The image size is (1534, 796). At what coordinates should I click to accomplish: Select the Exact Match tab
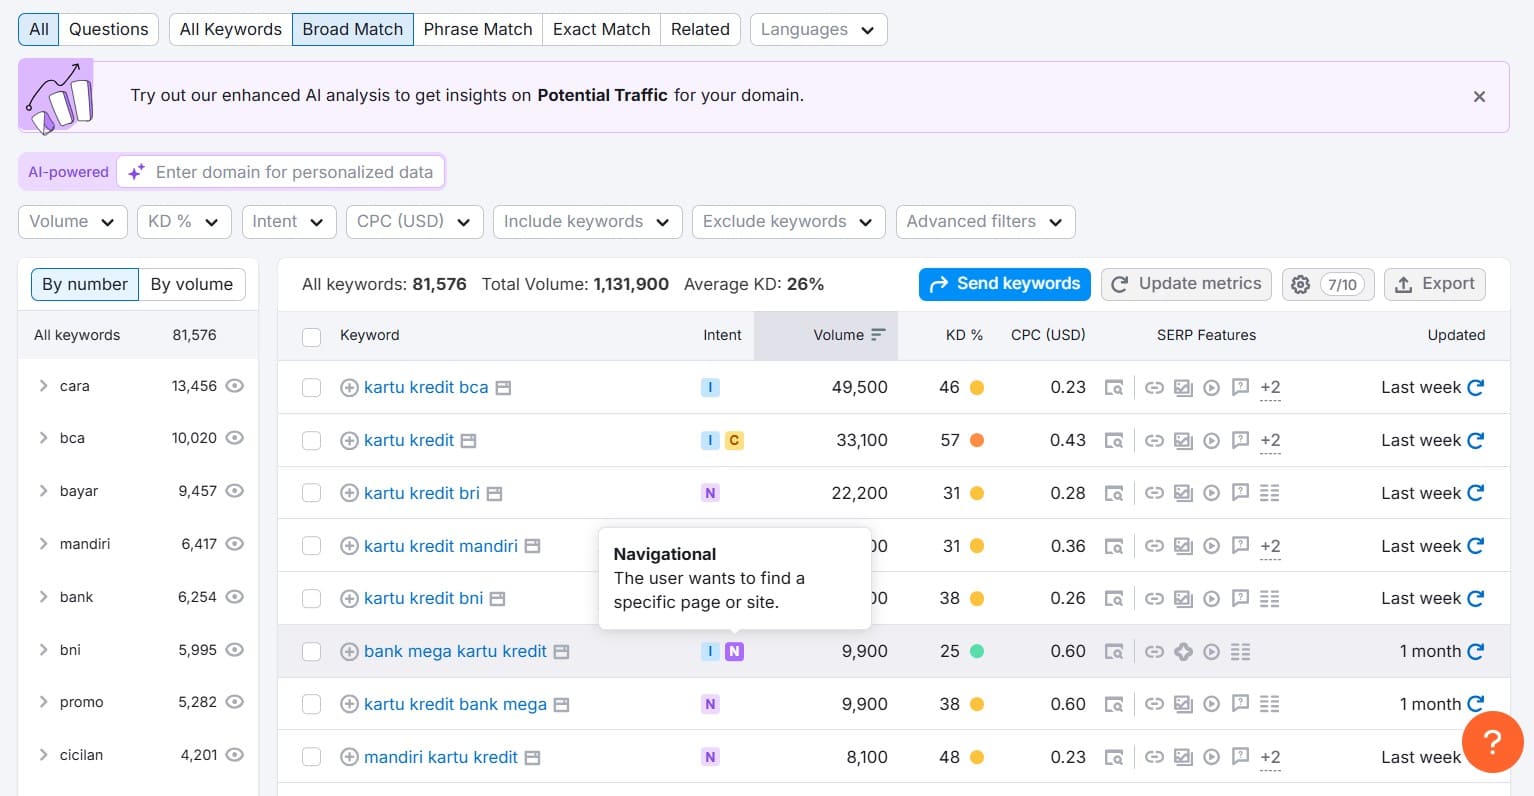(602, 30)
